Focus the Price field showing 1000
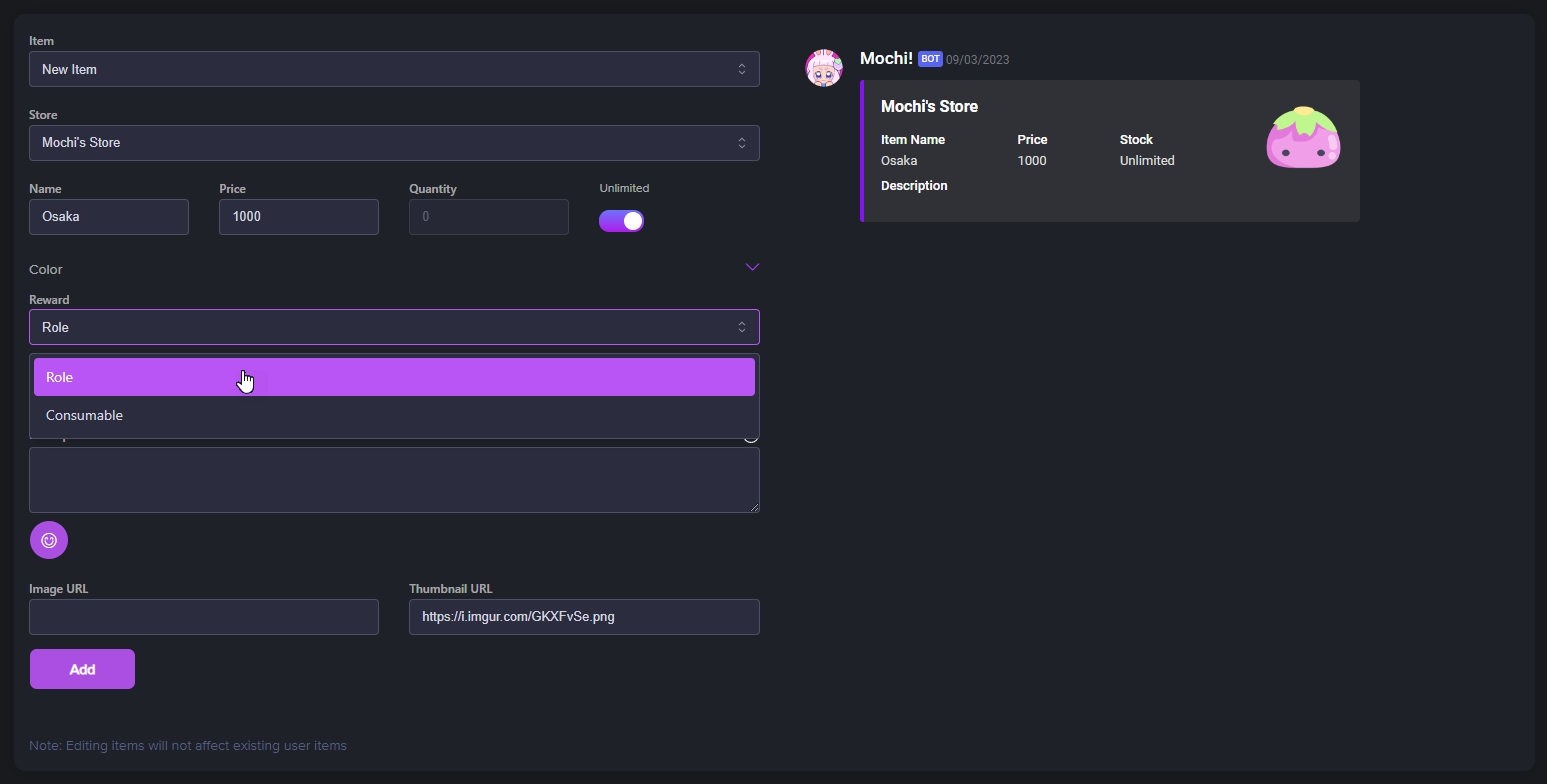This screenshot has height=784, width=1547. pyautogui.click(x=298, y=217)
